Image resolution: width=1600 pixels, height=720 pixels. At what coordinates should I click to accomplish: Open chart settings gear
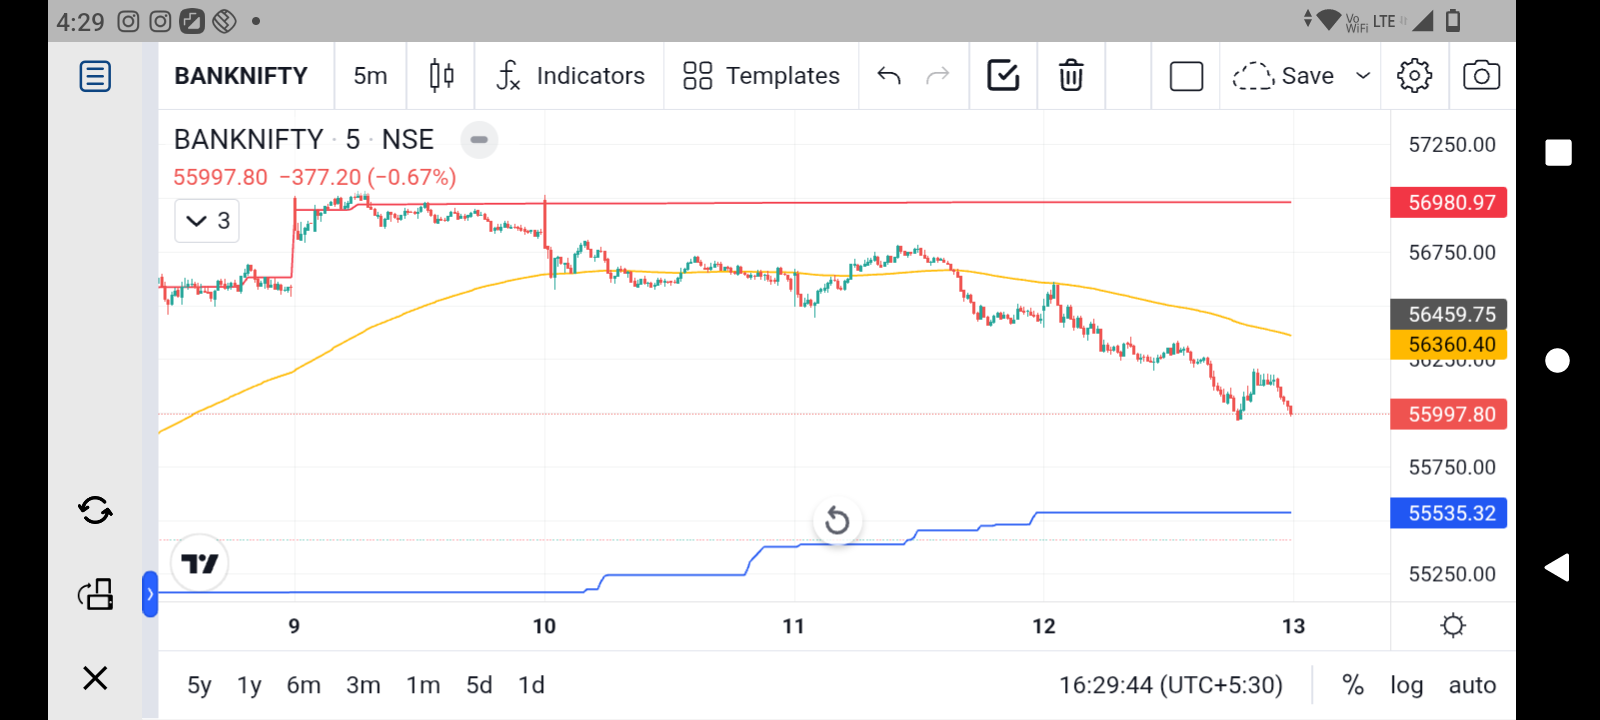coord(1414,76)
